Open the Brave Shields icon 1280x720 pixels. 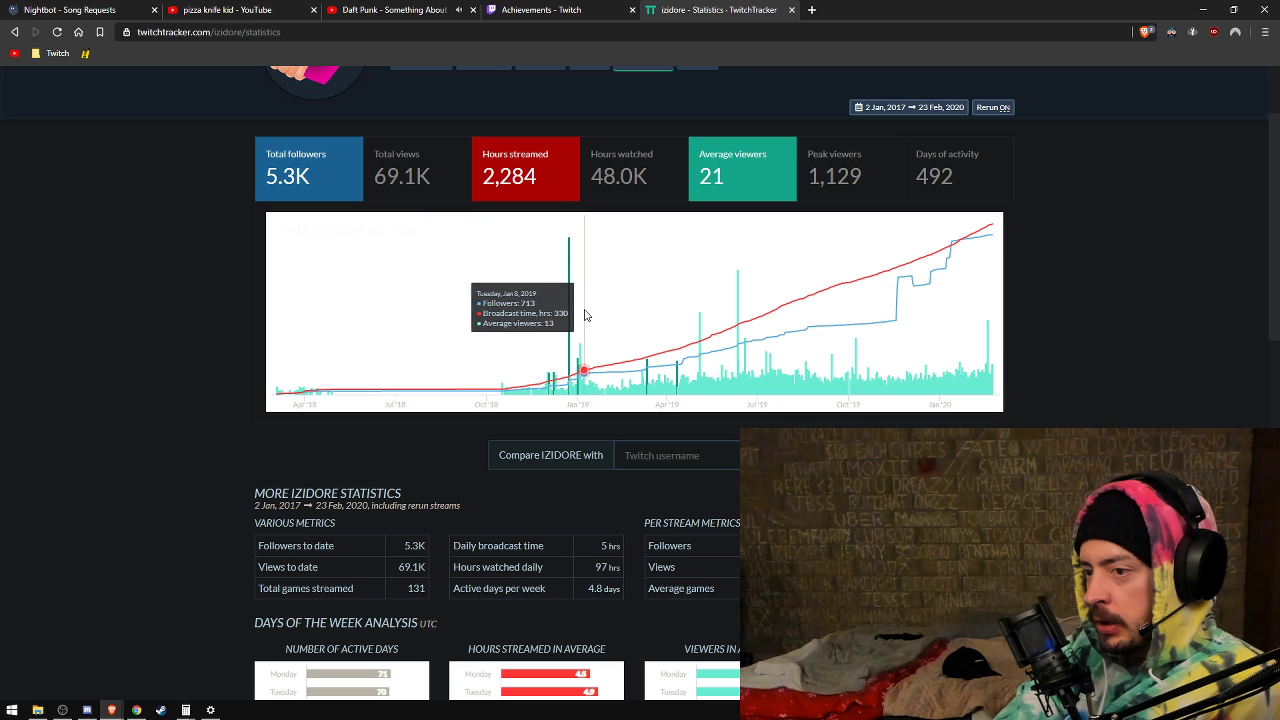click(1146, 32)
